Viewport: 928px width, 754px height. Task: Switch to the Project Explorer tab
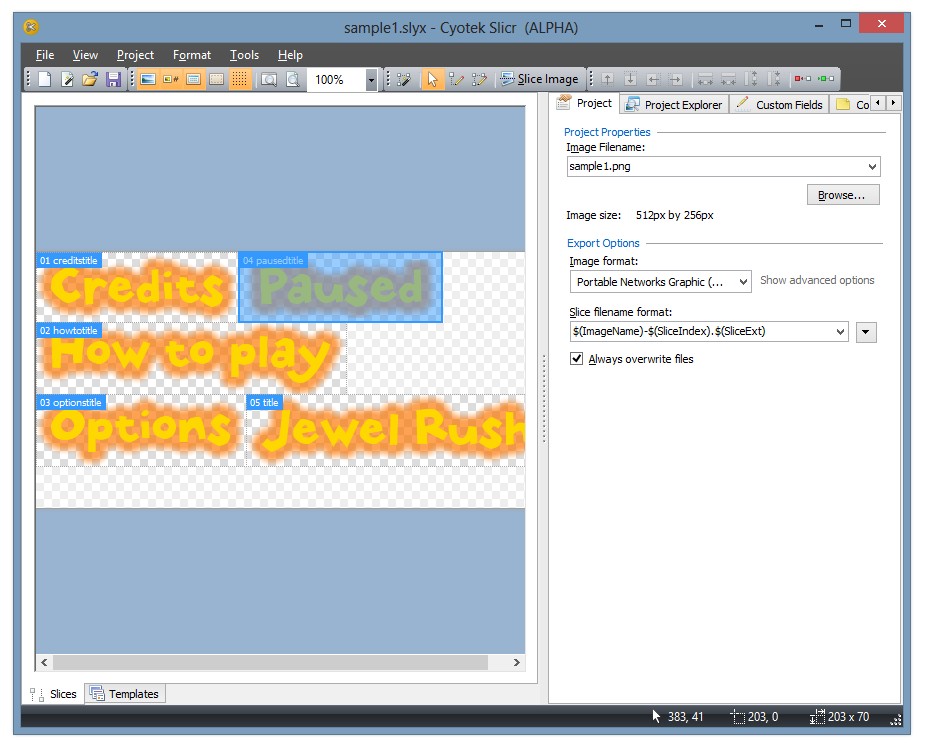pos(674,105)
